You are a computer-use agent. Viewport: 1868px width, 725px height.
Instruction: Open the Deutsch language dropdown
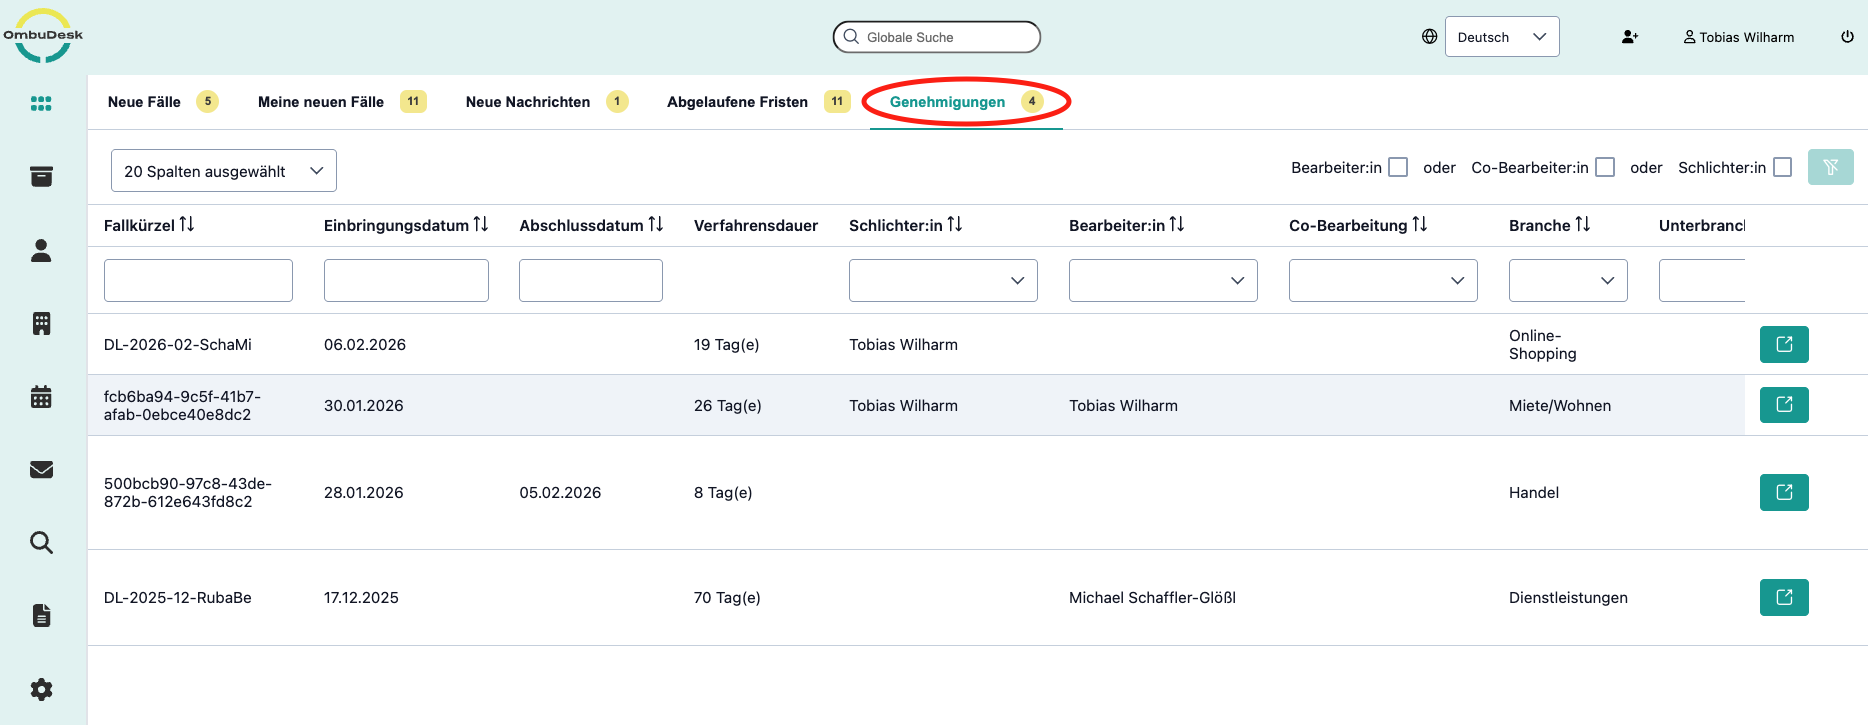[1501, 37]
